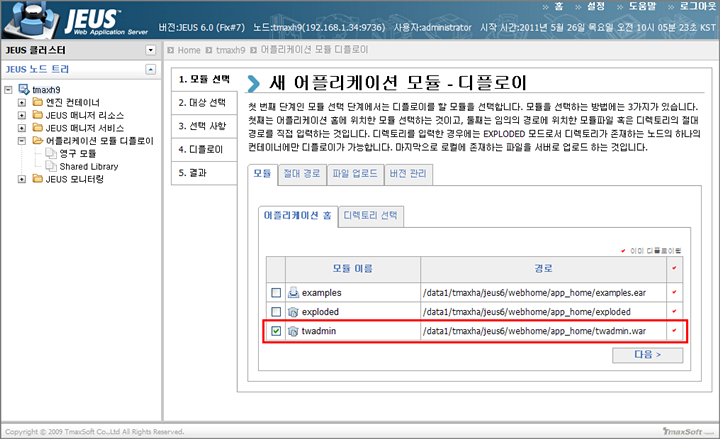Click the open folder icon of 어플리케이션 모듈 디플로이

coord(38,141)
